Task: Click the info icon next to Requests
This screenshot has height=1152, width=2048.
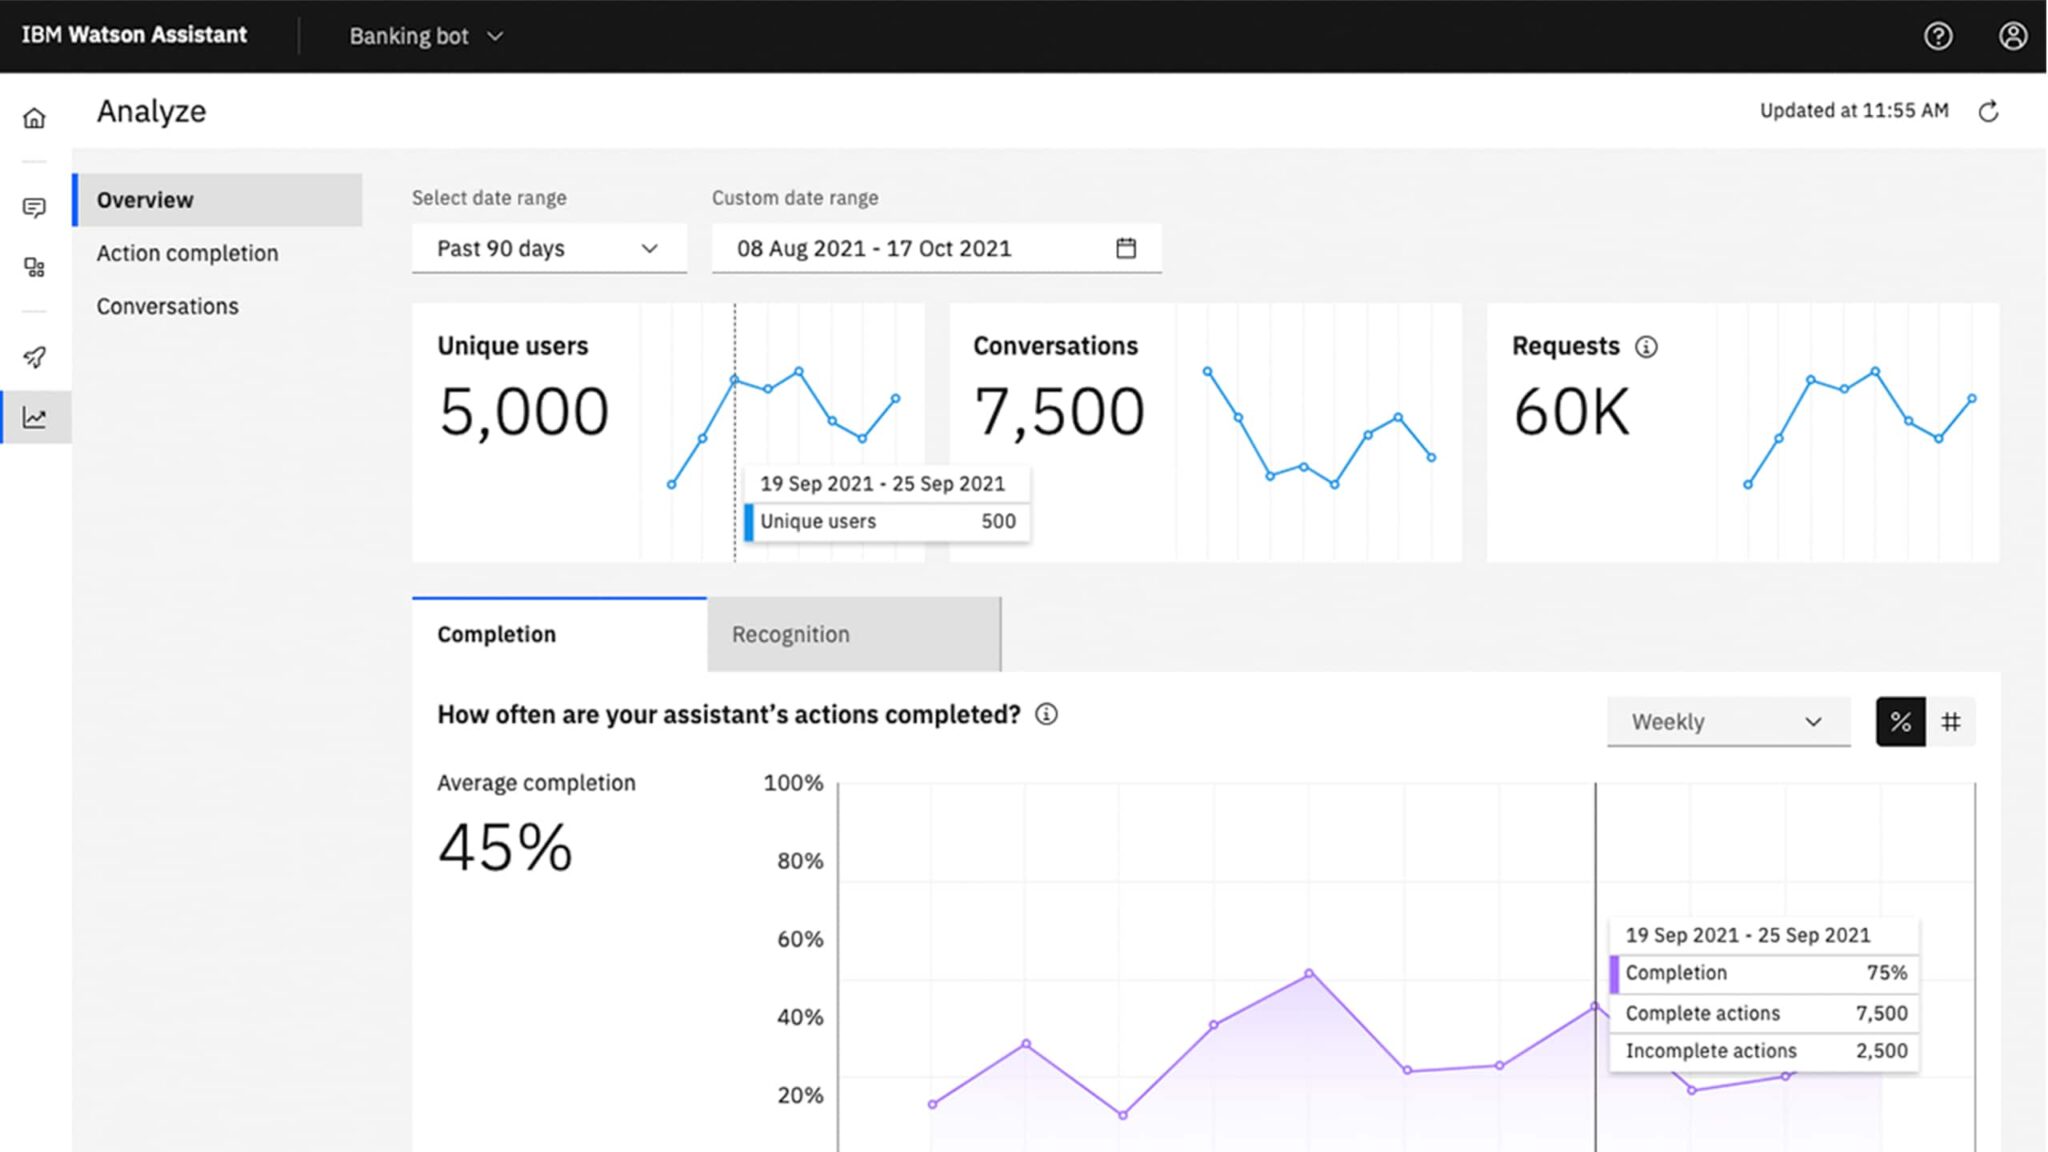Action: (x=1647, y=346)
